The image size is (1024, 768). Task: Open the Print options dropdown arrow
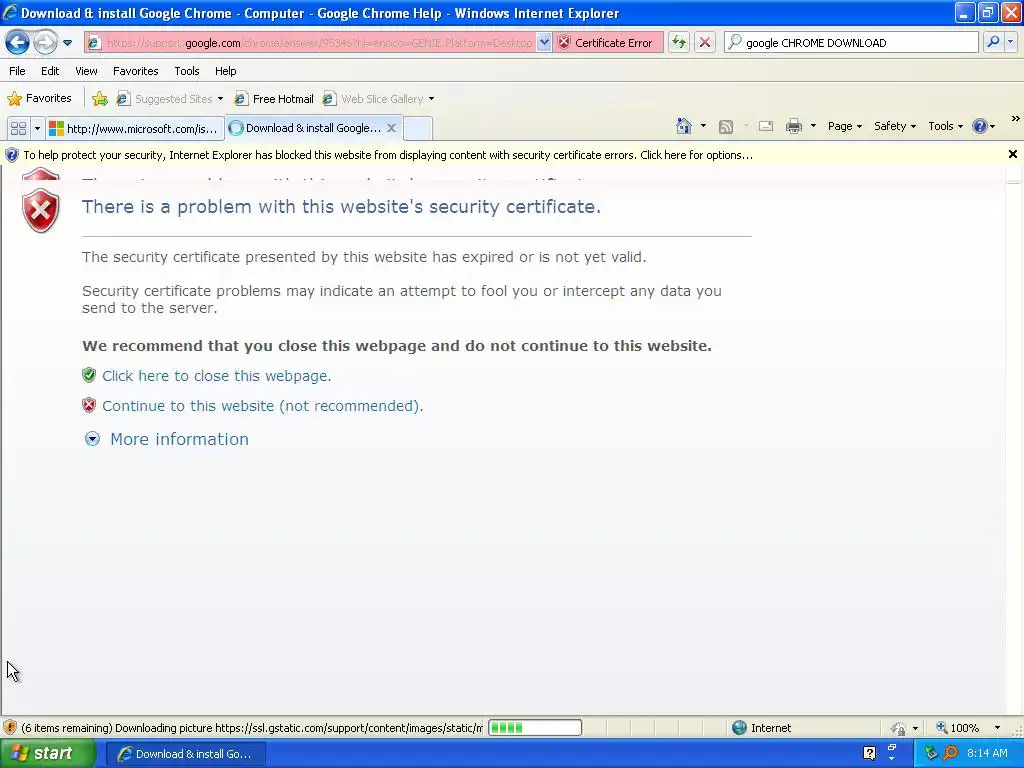813,126
